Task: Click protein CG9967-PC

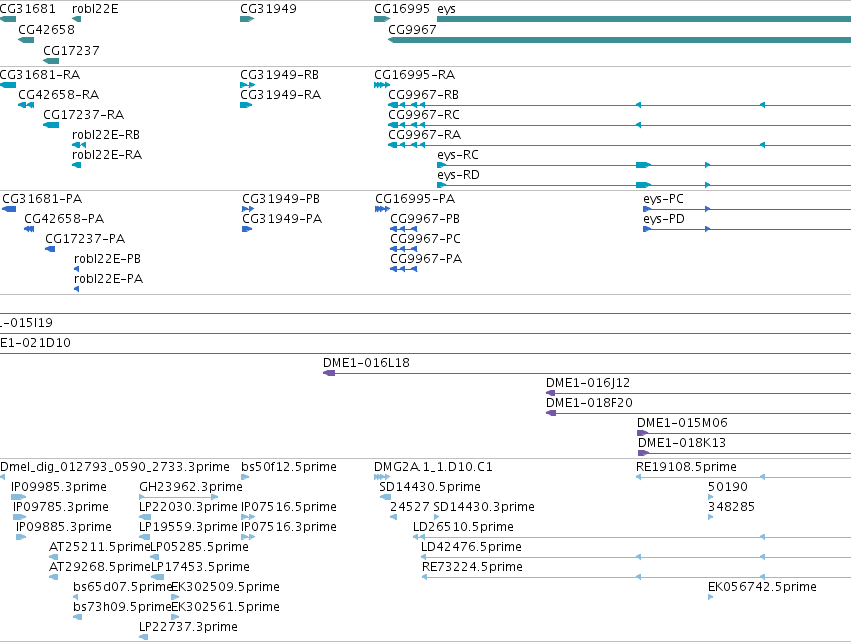Action: pyautogui.click(x=426, y=239)
